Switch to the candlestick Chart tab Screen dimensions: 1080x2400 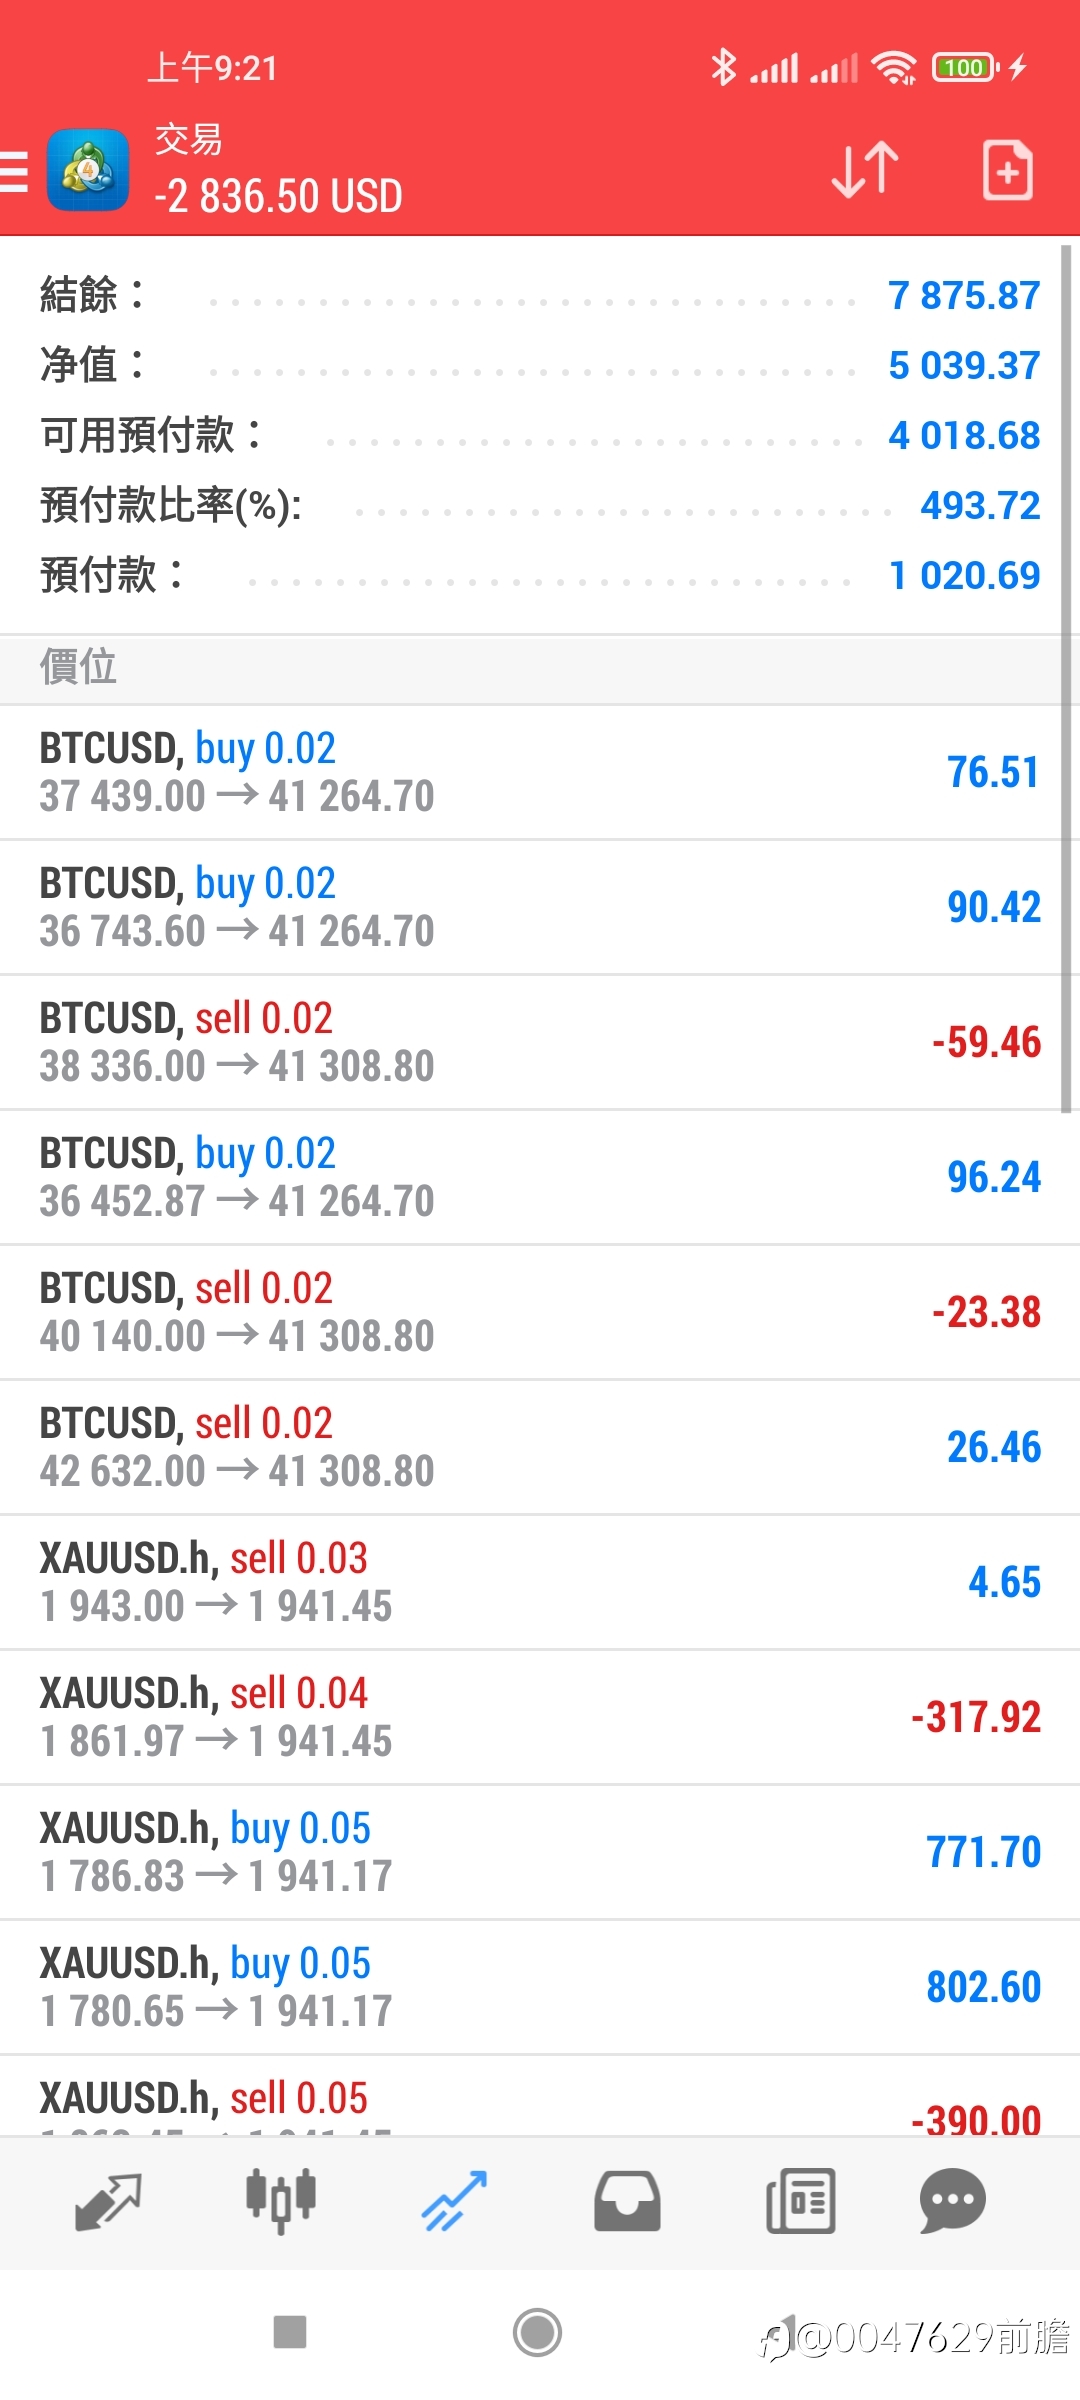pos(281,2202)
